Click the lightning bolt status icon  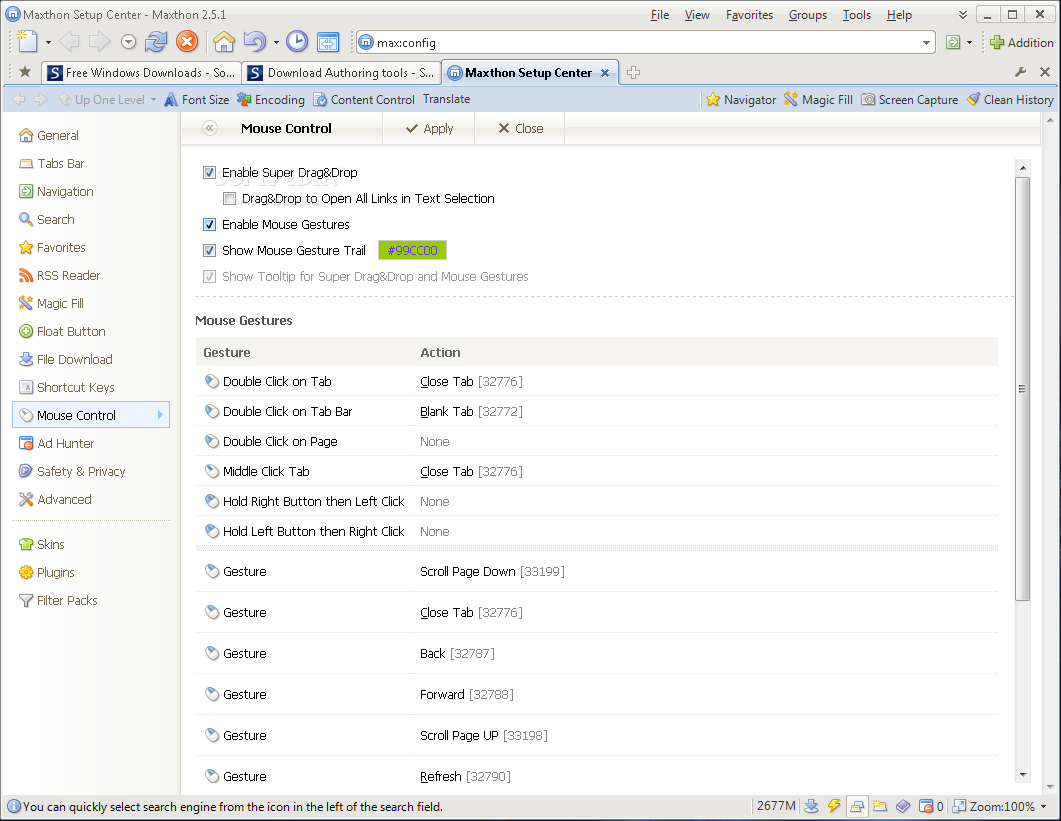coord(834,806)
